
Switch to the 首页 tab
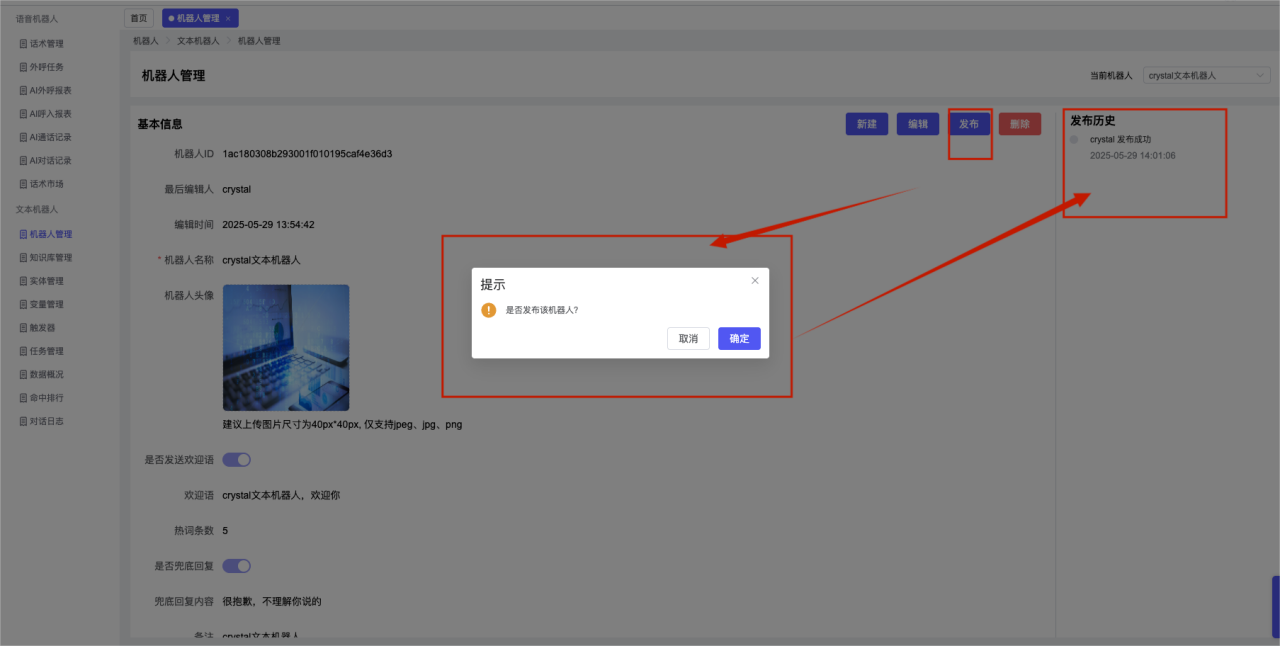[x=139, y=18]
